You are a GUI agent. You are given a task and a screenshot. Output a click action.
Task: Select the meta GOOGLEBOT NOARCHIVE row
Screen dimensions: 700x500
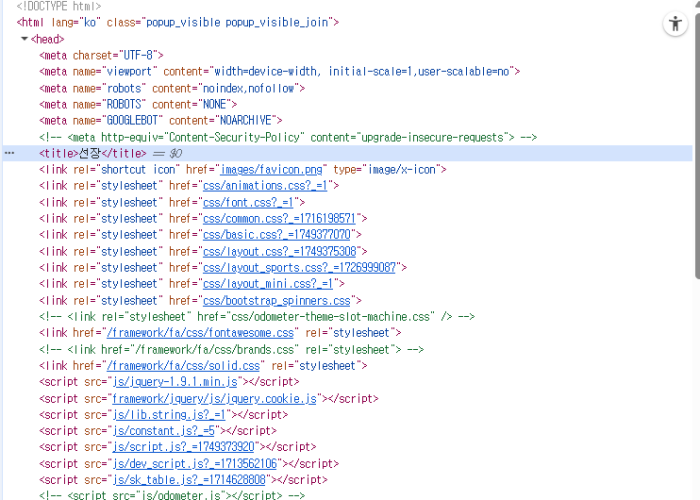coord(161,121)
